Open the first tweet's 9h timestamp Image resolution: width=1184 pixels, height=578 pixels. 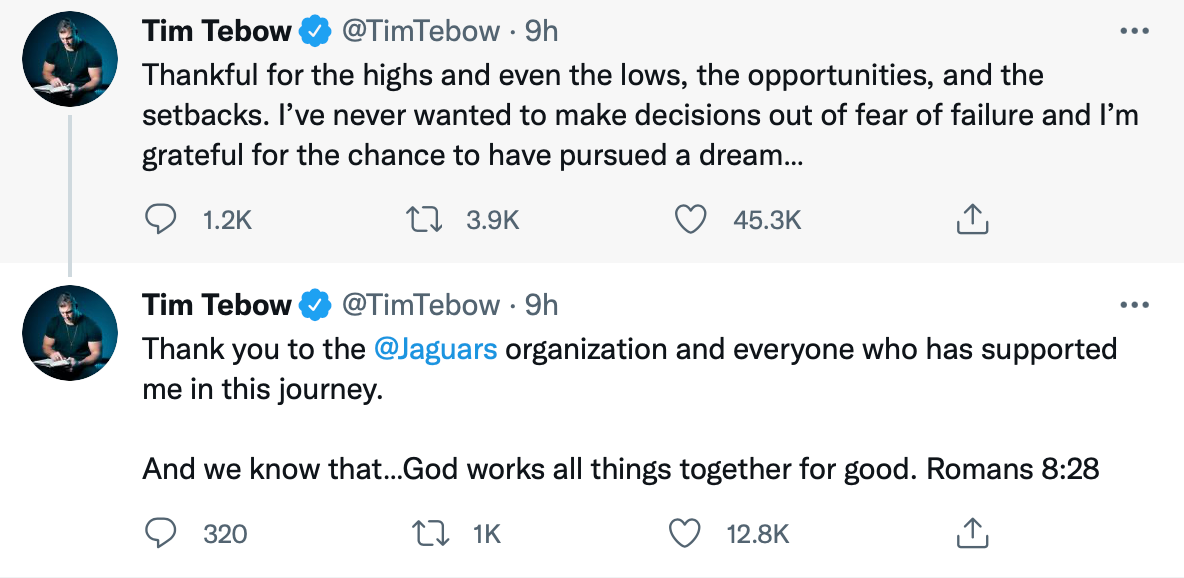click(542, 32)
